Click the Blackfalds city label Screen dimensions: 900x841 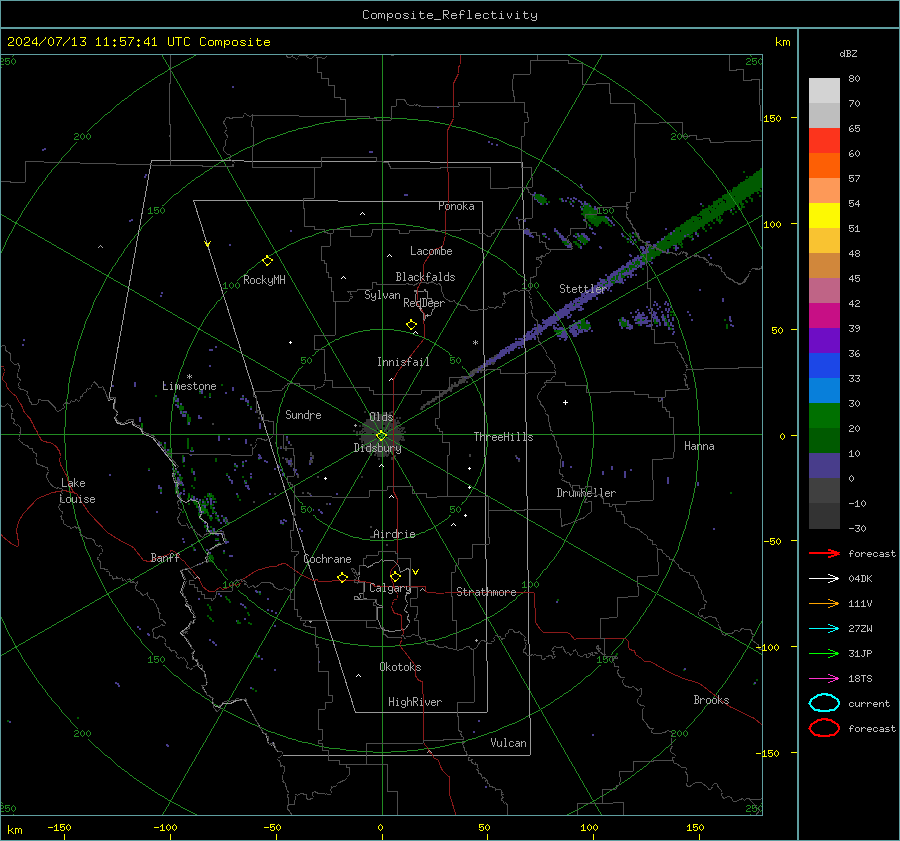click(x=425, y=277)
